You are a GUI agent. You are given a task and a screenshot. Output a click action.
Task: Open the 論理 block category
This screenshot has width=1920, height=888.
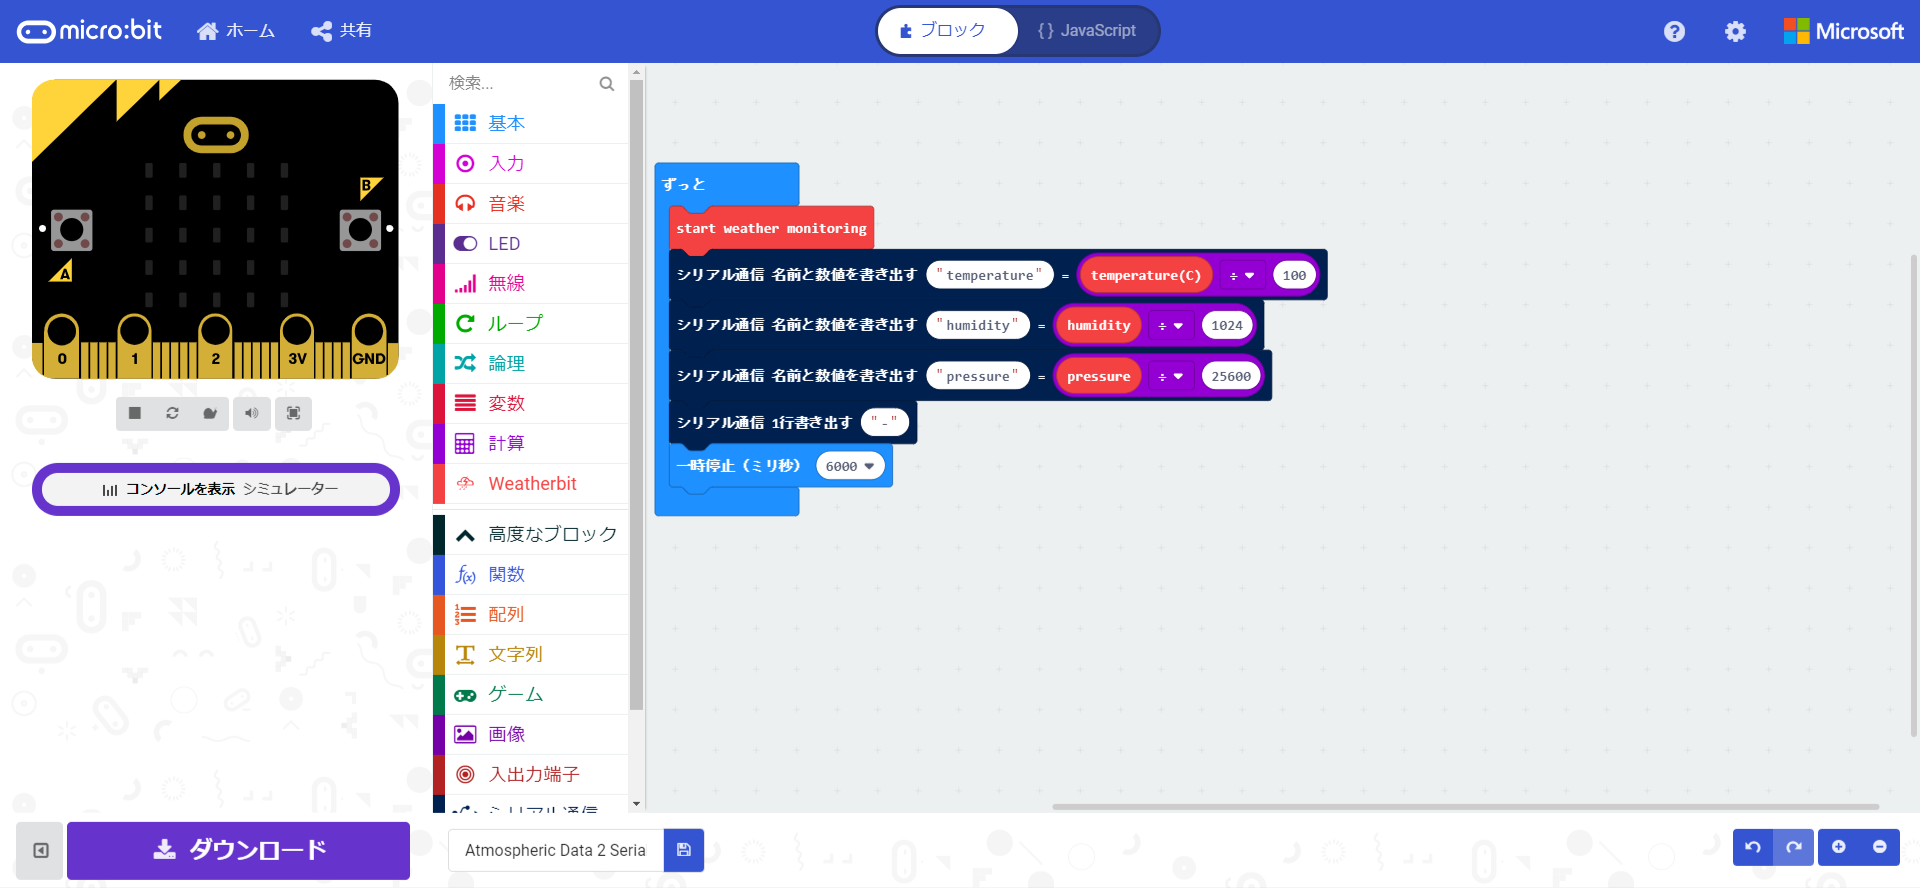pos(531,363)
